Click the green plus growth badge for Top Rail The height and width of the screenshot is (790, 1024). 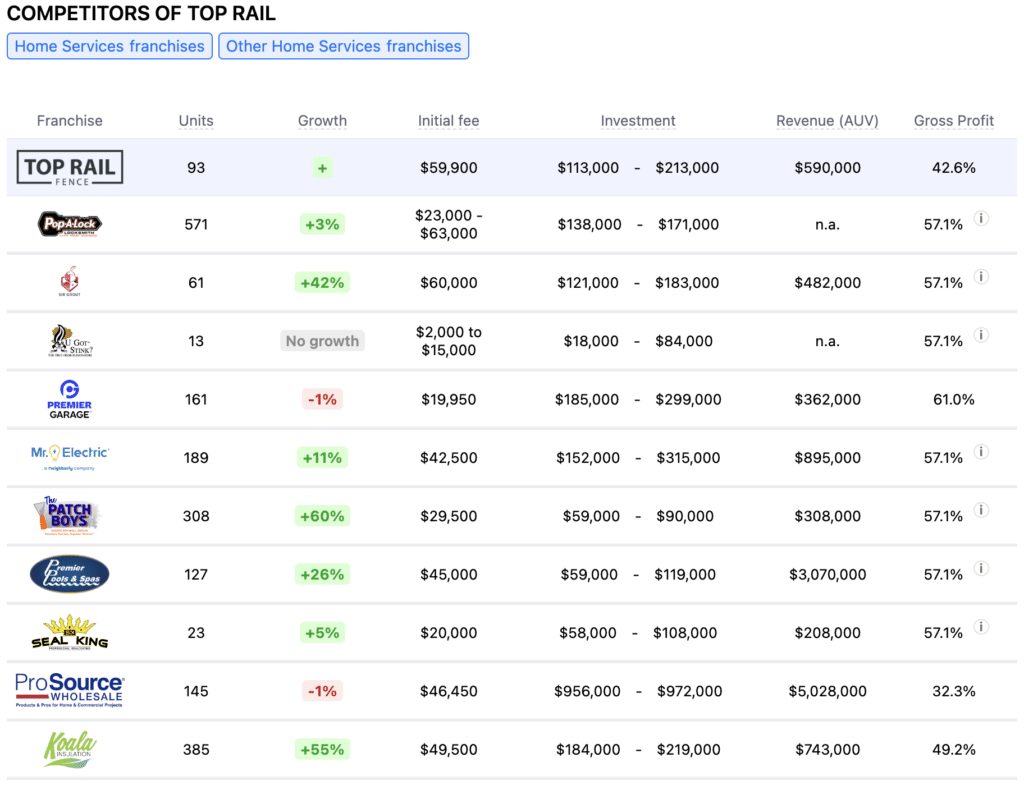click(x=322, y=168)
